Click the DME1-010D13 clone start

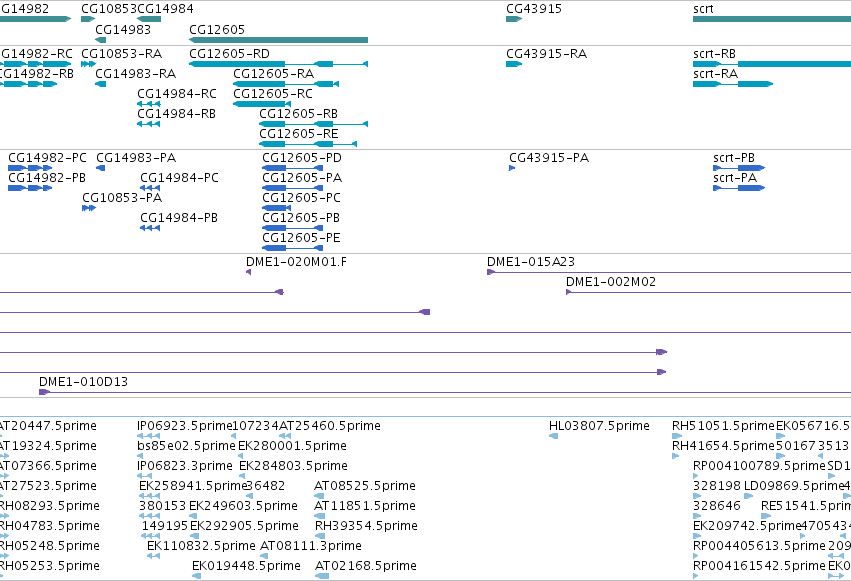pyautogui.click(x=45, y=392)
